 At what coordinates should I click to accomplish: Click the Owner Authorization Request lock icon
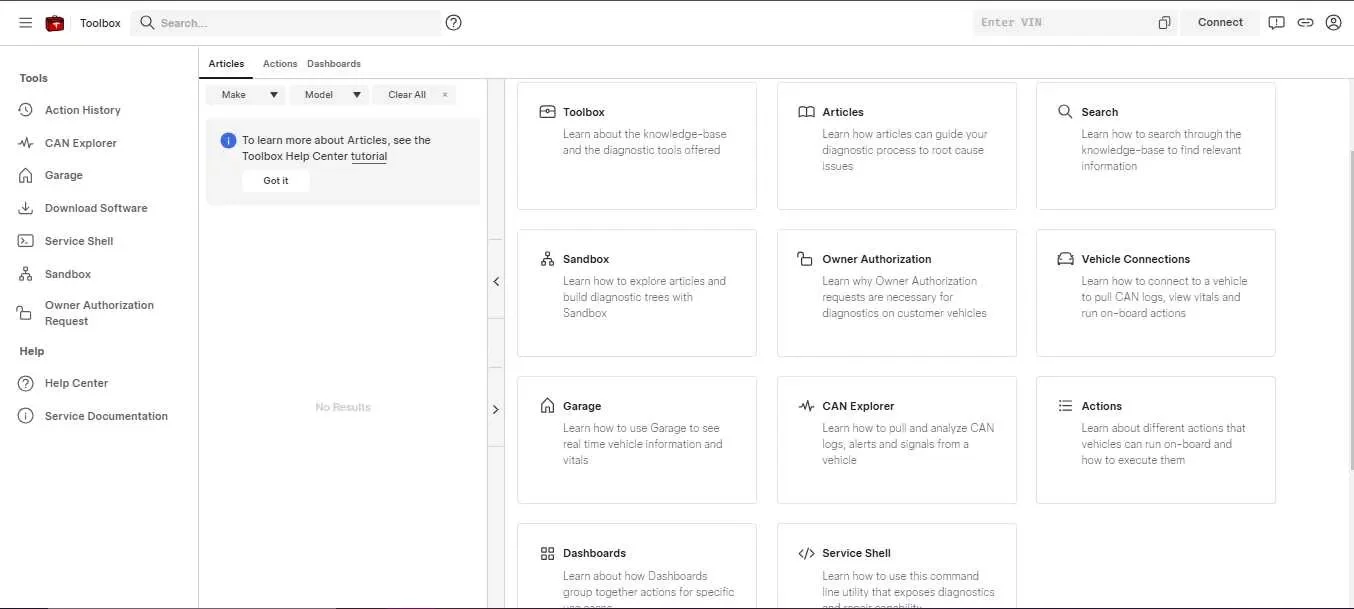pos(26,313)
